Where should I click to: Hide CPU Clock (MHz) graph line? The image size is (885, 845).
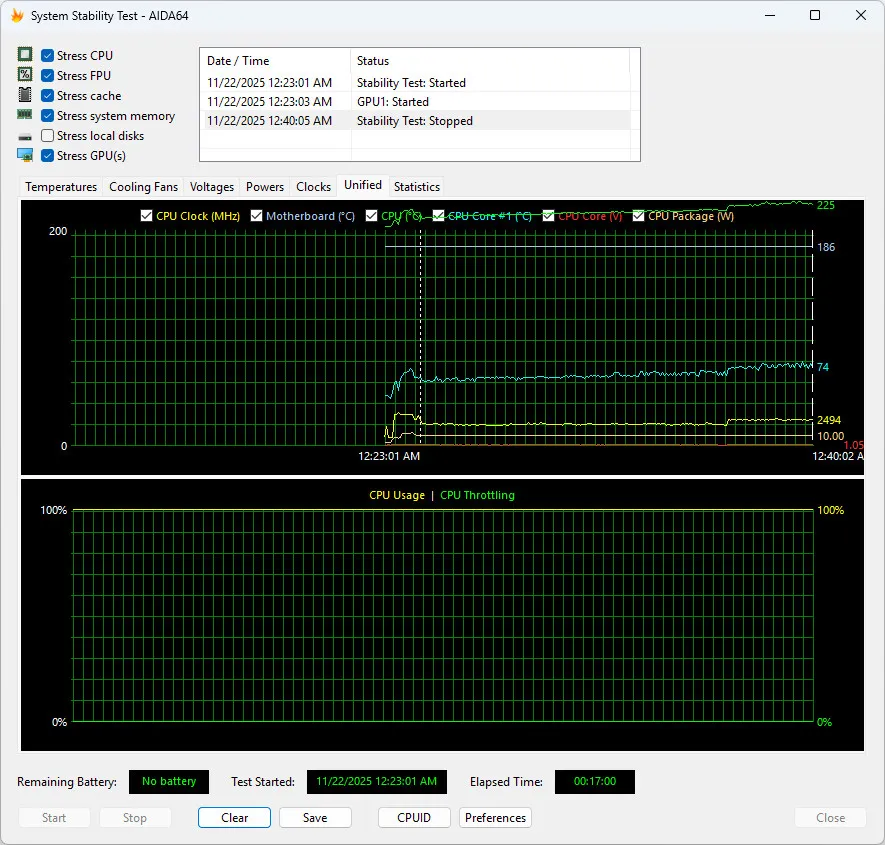tap(147, 216)
